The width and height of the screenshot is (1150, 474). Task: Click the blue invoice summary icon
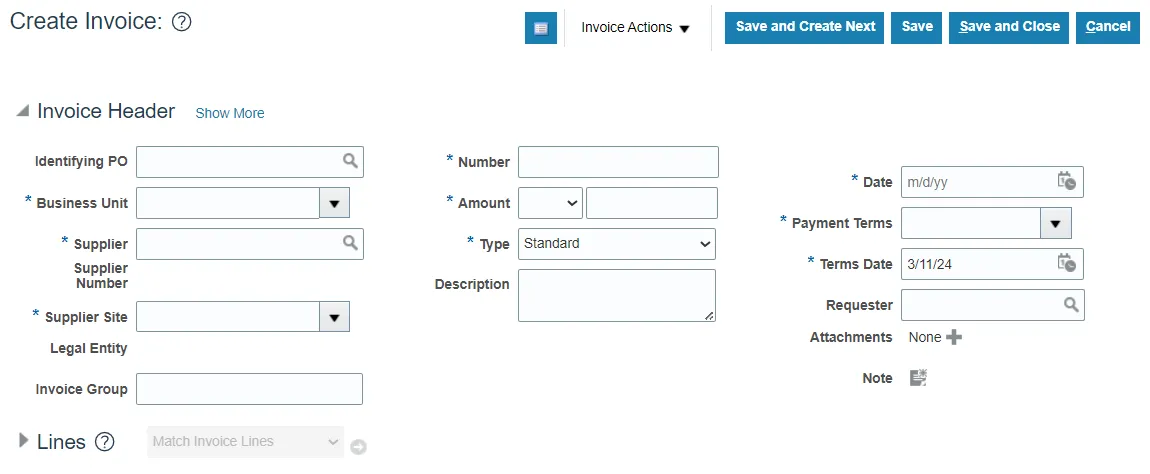click(541, 28)
